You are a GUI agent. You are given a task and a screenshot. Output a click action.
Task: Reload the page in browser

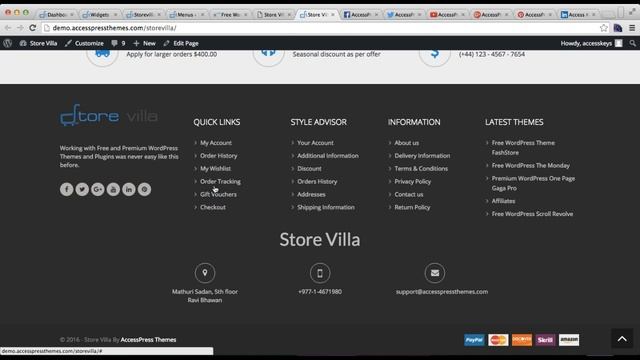pos(33,28)
